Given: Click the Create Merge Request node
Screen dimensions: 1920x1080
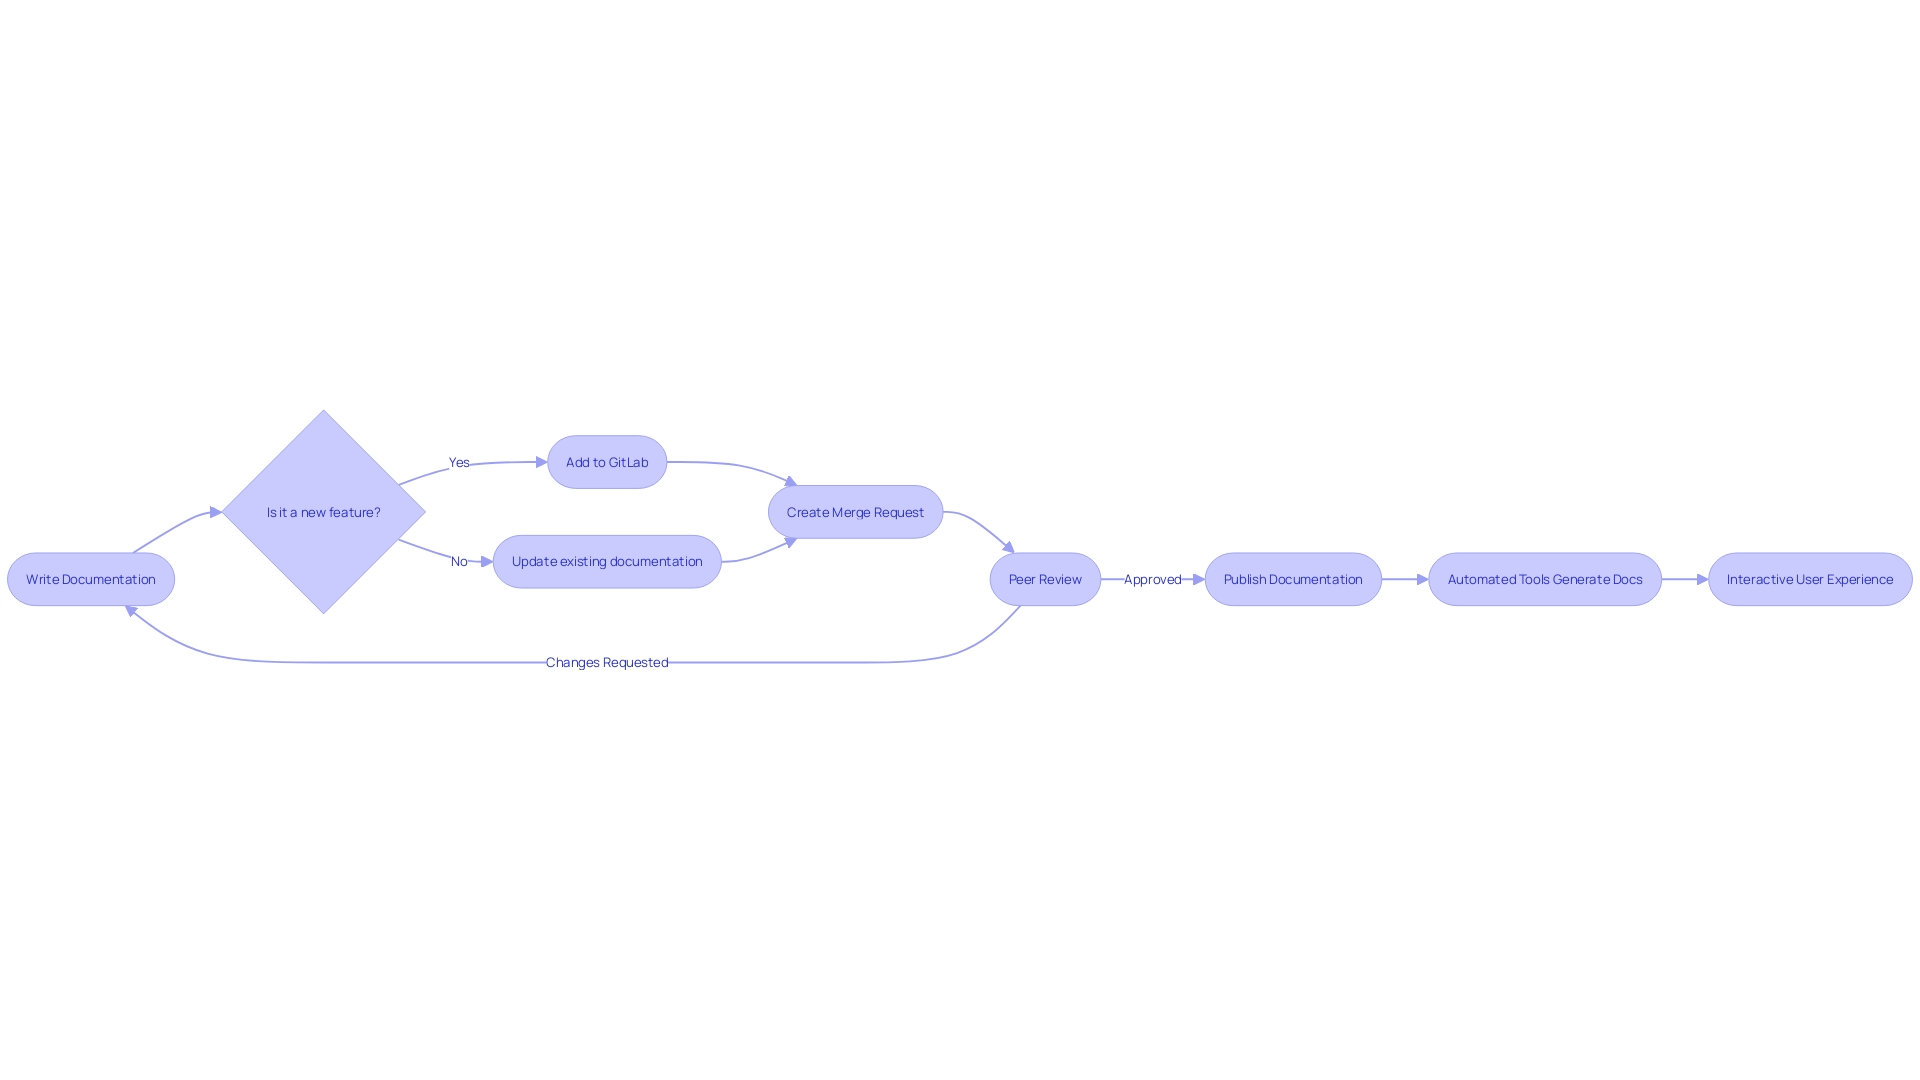Looking at the screenshot, I should [855, 512].
